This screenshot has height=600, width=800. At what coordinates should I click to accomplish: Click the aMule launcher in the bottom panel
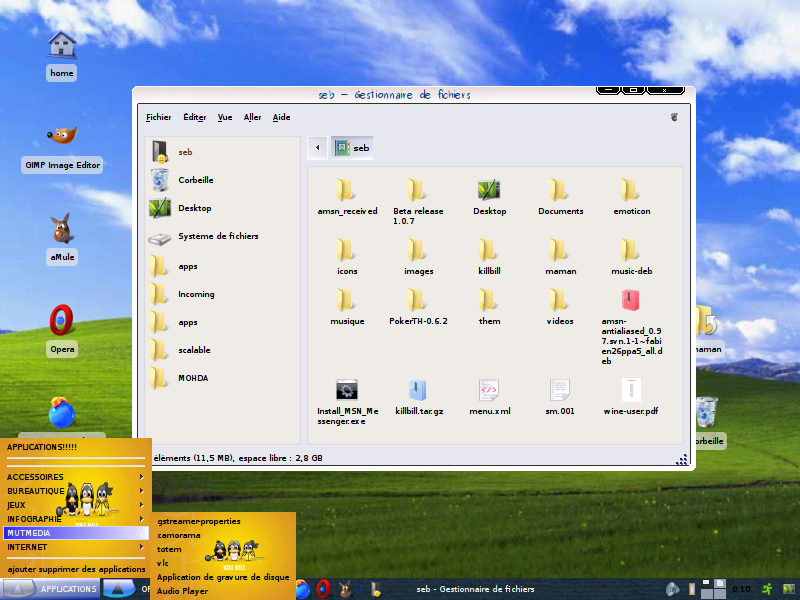[345, 589]
